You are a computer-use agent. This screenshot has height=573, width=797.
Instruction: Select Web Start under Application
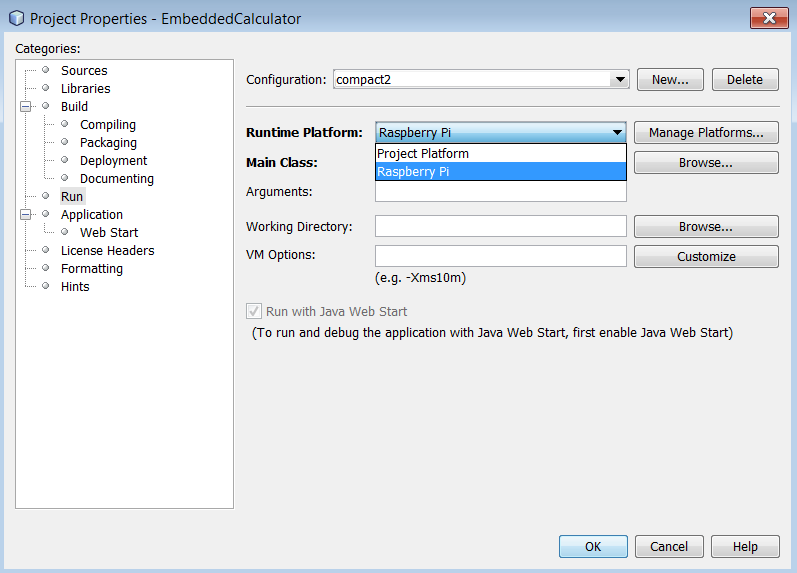[x=109, y=233]
